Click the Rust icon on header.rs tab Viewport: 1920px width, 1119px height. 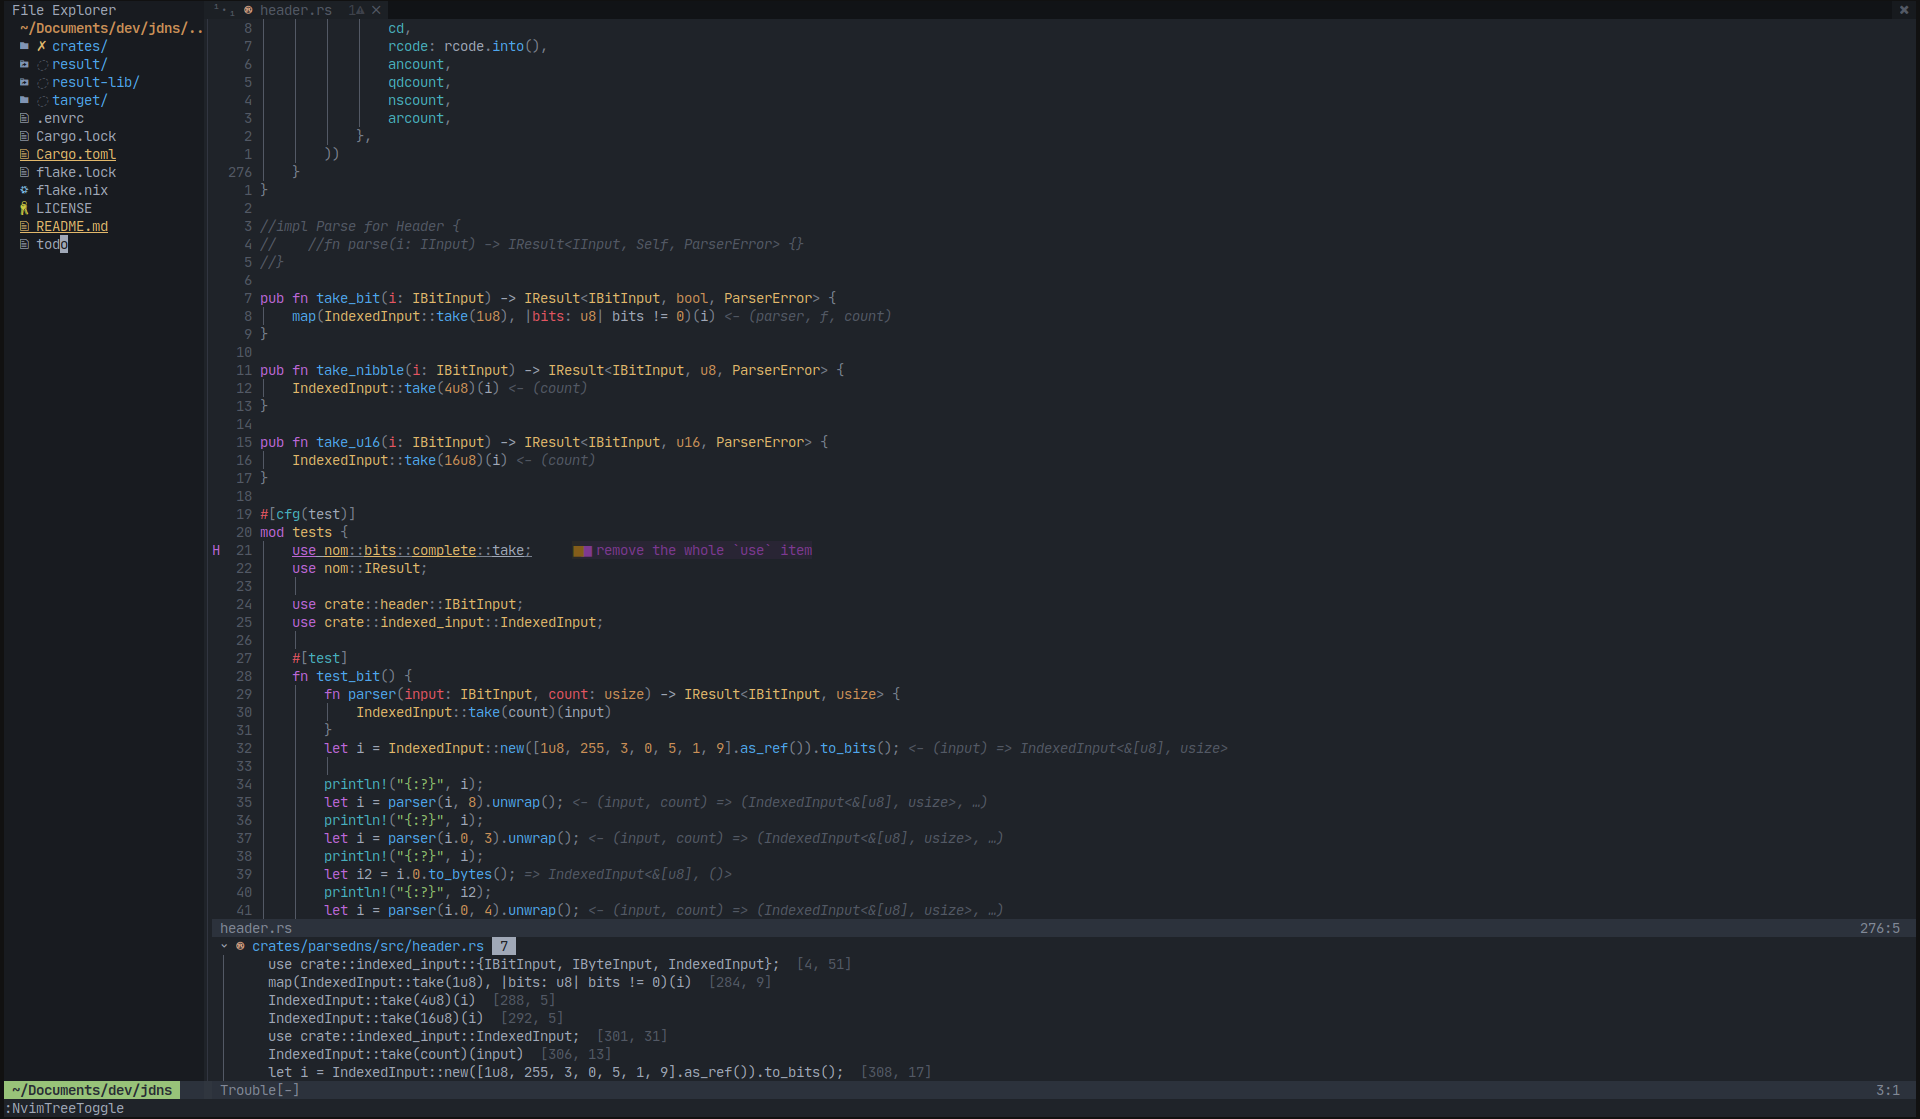(248, 10)
